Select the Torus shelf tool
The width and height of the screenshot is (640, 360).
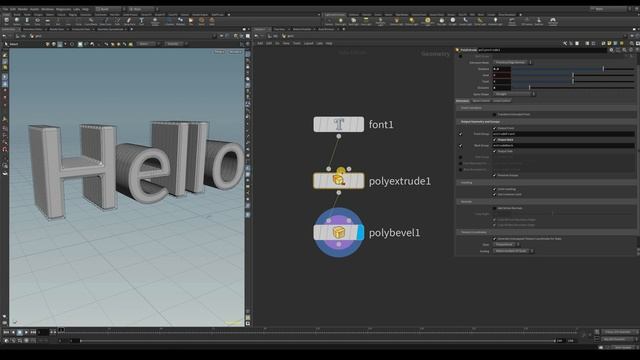[x=37, y=21]
